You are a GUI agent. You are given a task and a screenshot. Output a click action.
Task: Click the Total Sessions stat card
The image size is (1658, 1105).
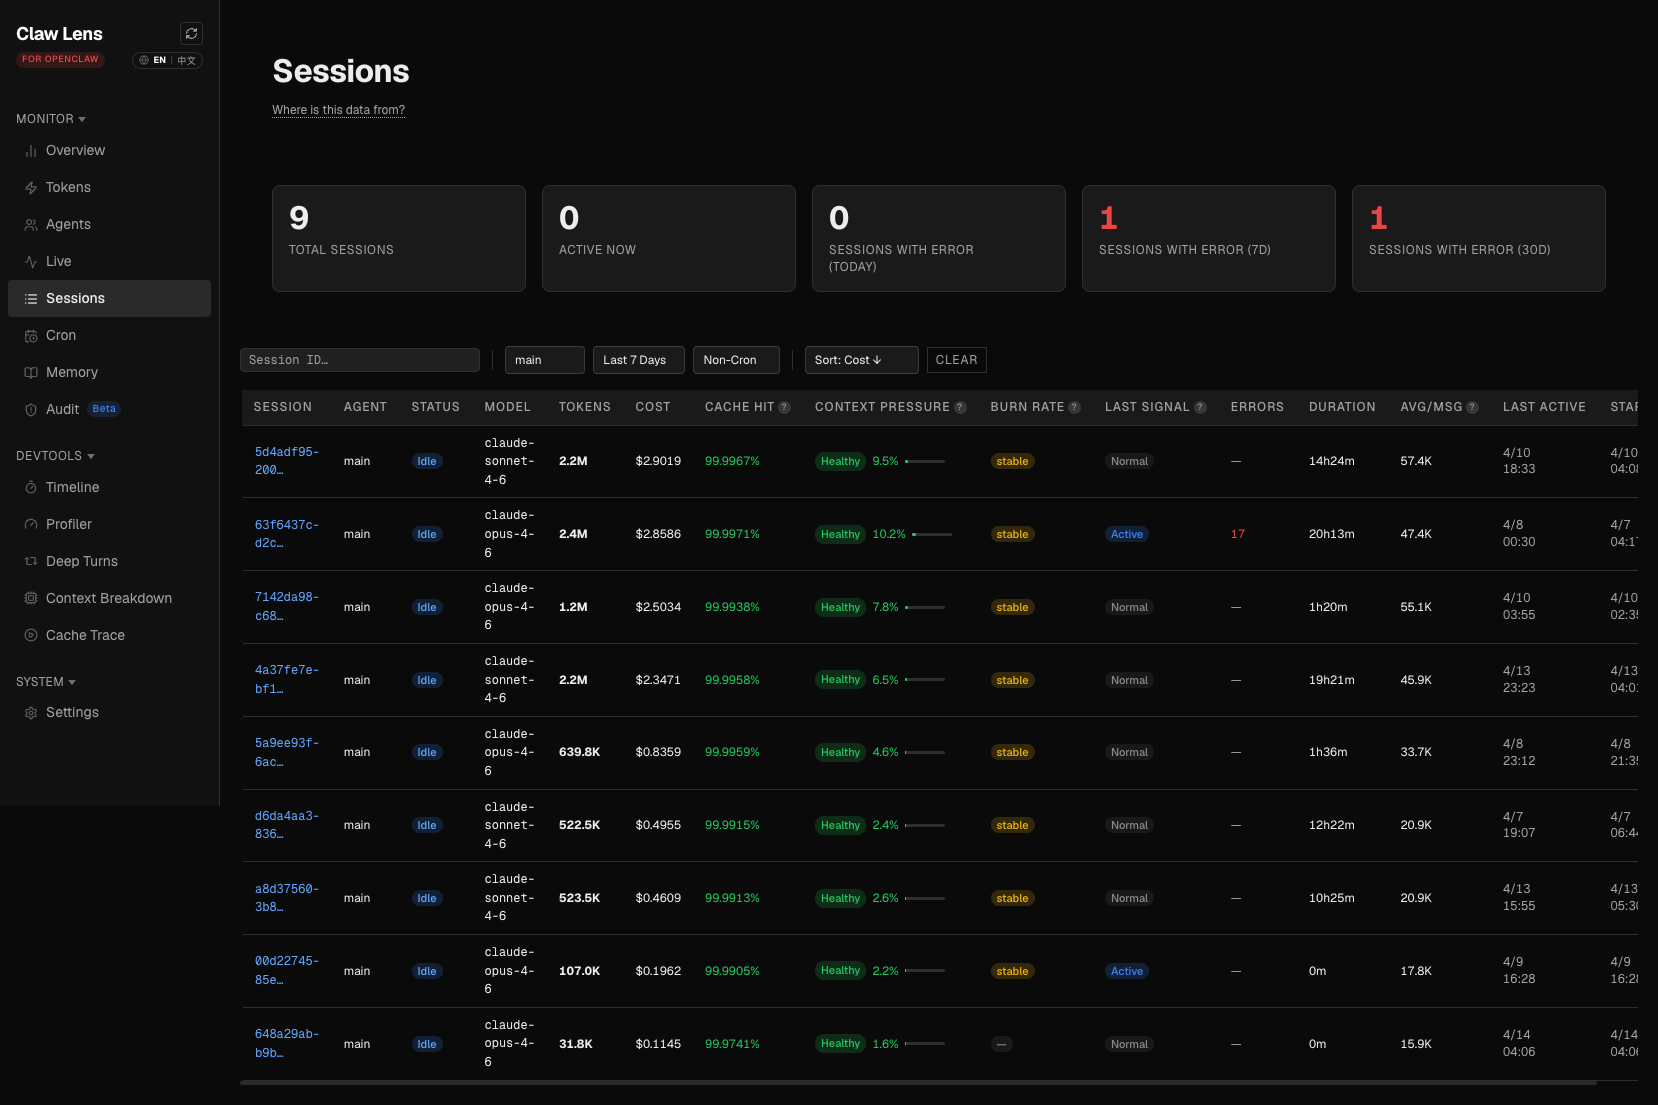(x=399, y=239)
